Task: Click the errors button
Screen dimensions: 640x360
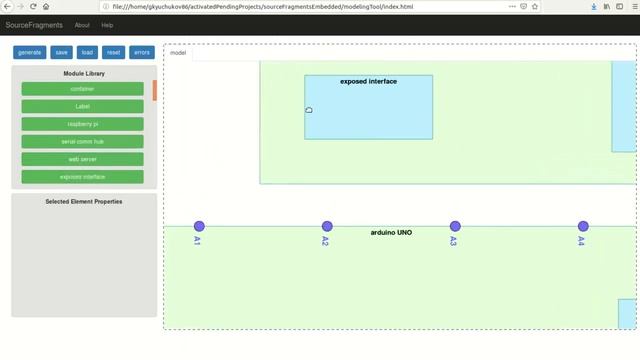Action: click(142, 52)
